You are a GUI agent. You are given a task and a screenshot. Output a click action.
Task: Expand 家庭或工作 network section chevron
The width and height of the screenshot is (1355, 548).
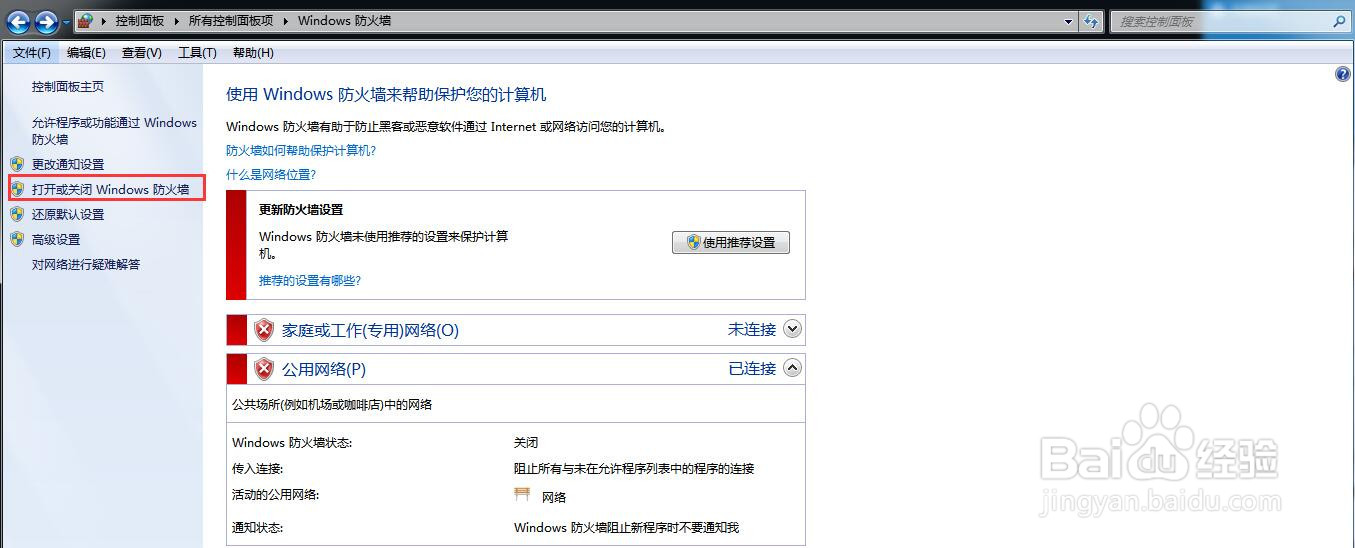coord(793,328)
